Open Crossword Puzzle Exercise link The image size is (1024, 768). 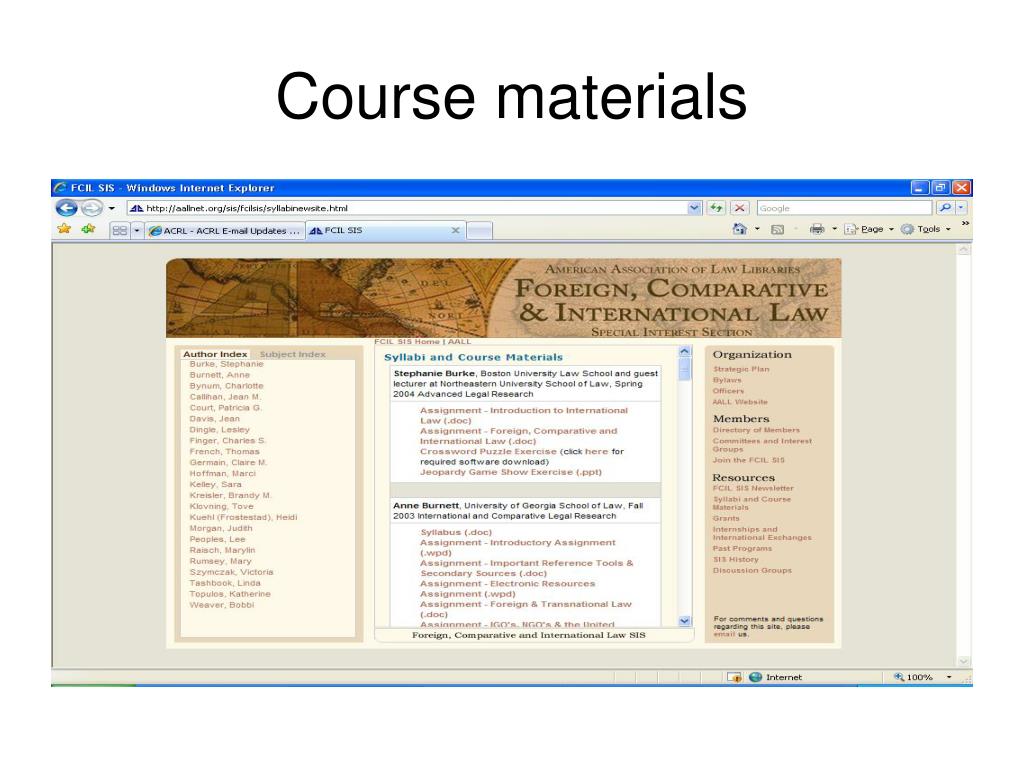pos(488,451)
